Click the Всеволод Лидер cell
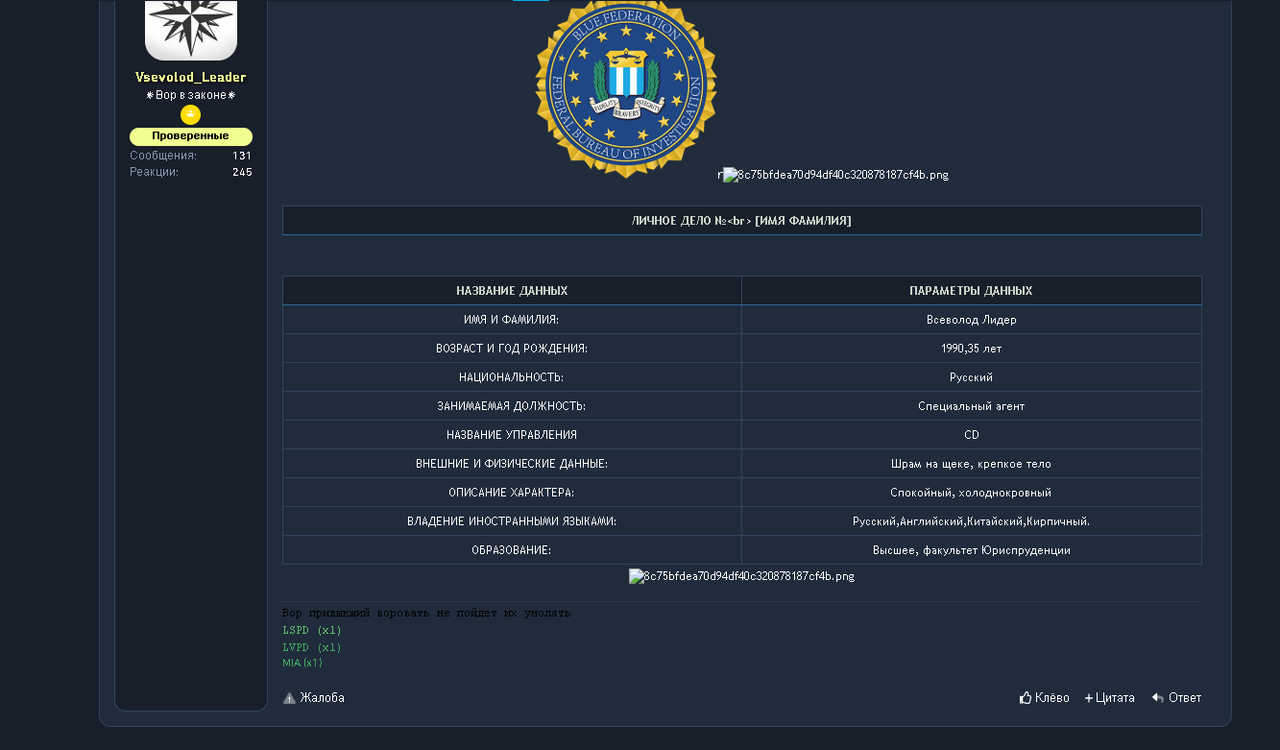Viewport: 1280px width, 750px height. (x=971, y=320)
